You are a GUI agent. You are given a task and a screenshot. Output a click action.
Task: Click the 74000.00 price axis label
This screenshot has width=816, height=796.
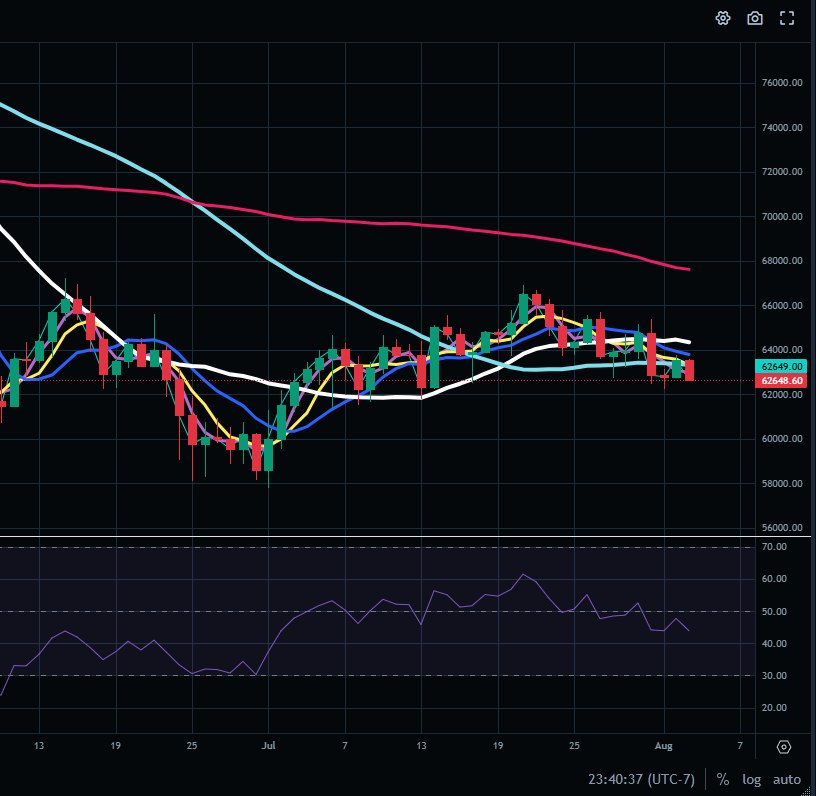click(x=782, y=127)
